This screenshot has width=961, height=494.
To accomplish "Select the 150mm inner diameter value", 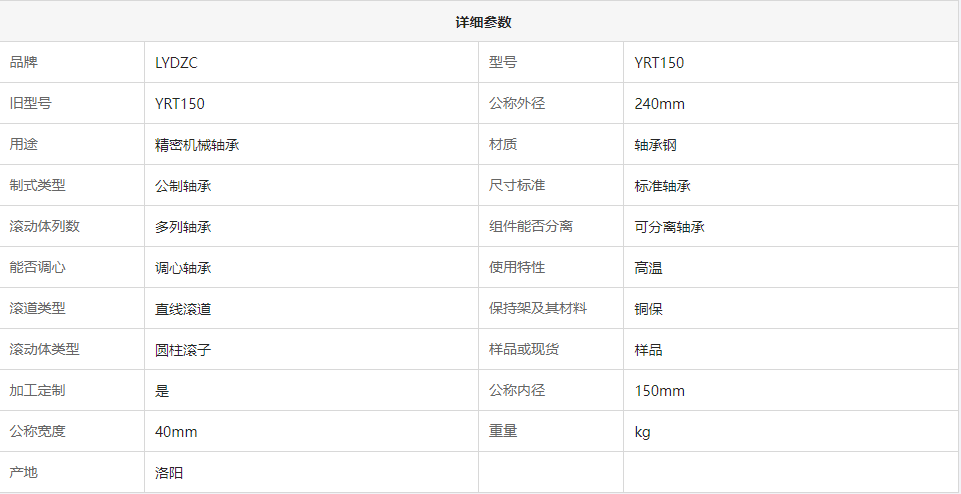I will [x=659, y=391].
